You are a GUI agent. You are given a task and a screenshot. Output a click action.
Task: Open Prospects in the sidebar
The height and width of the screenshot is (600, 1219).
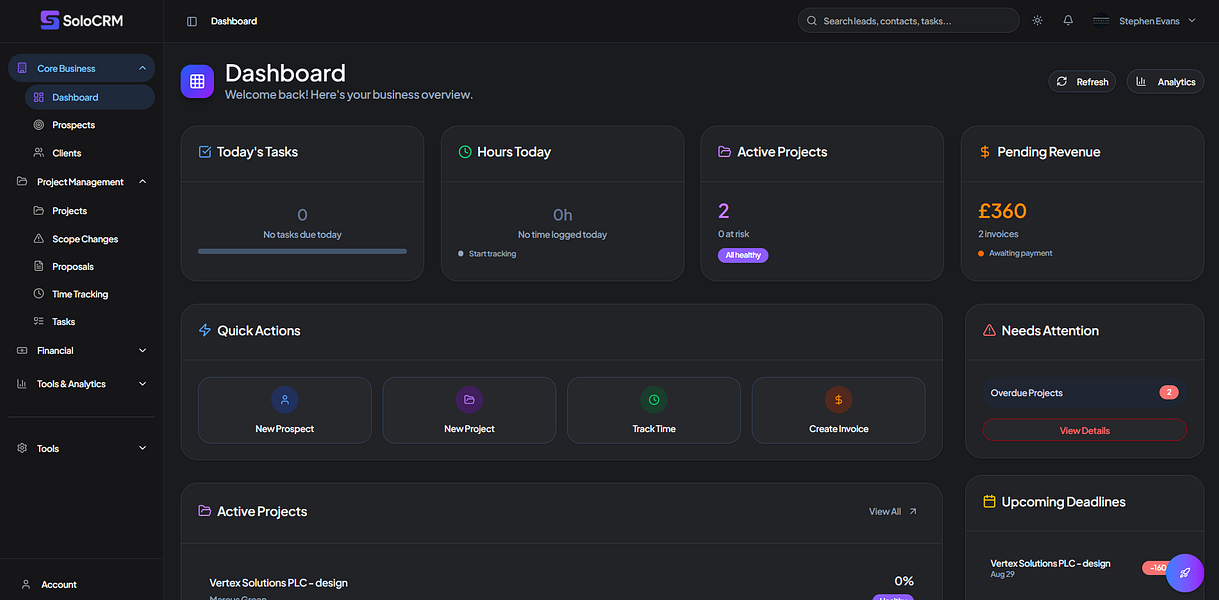click(89, 125)
